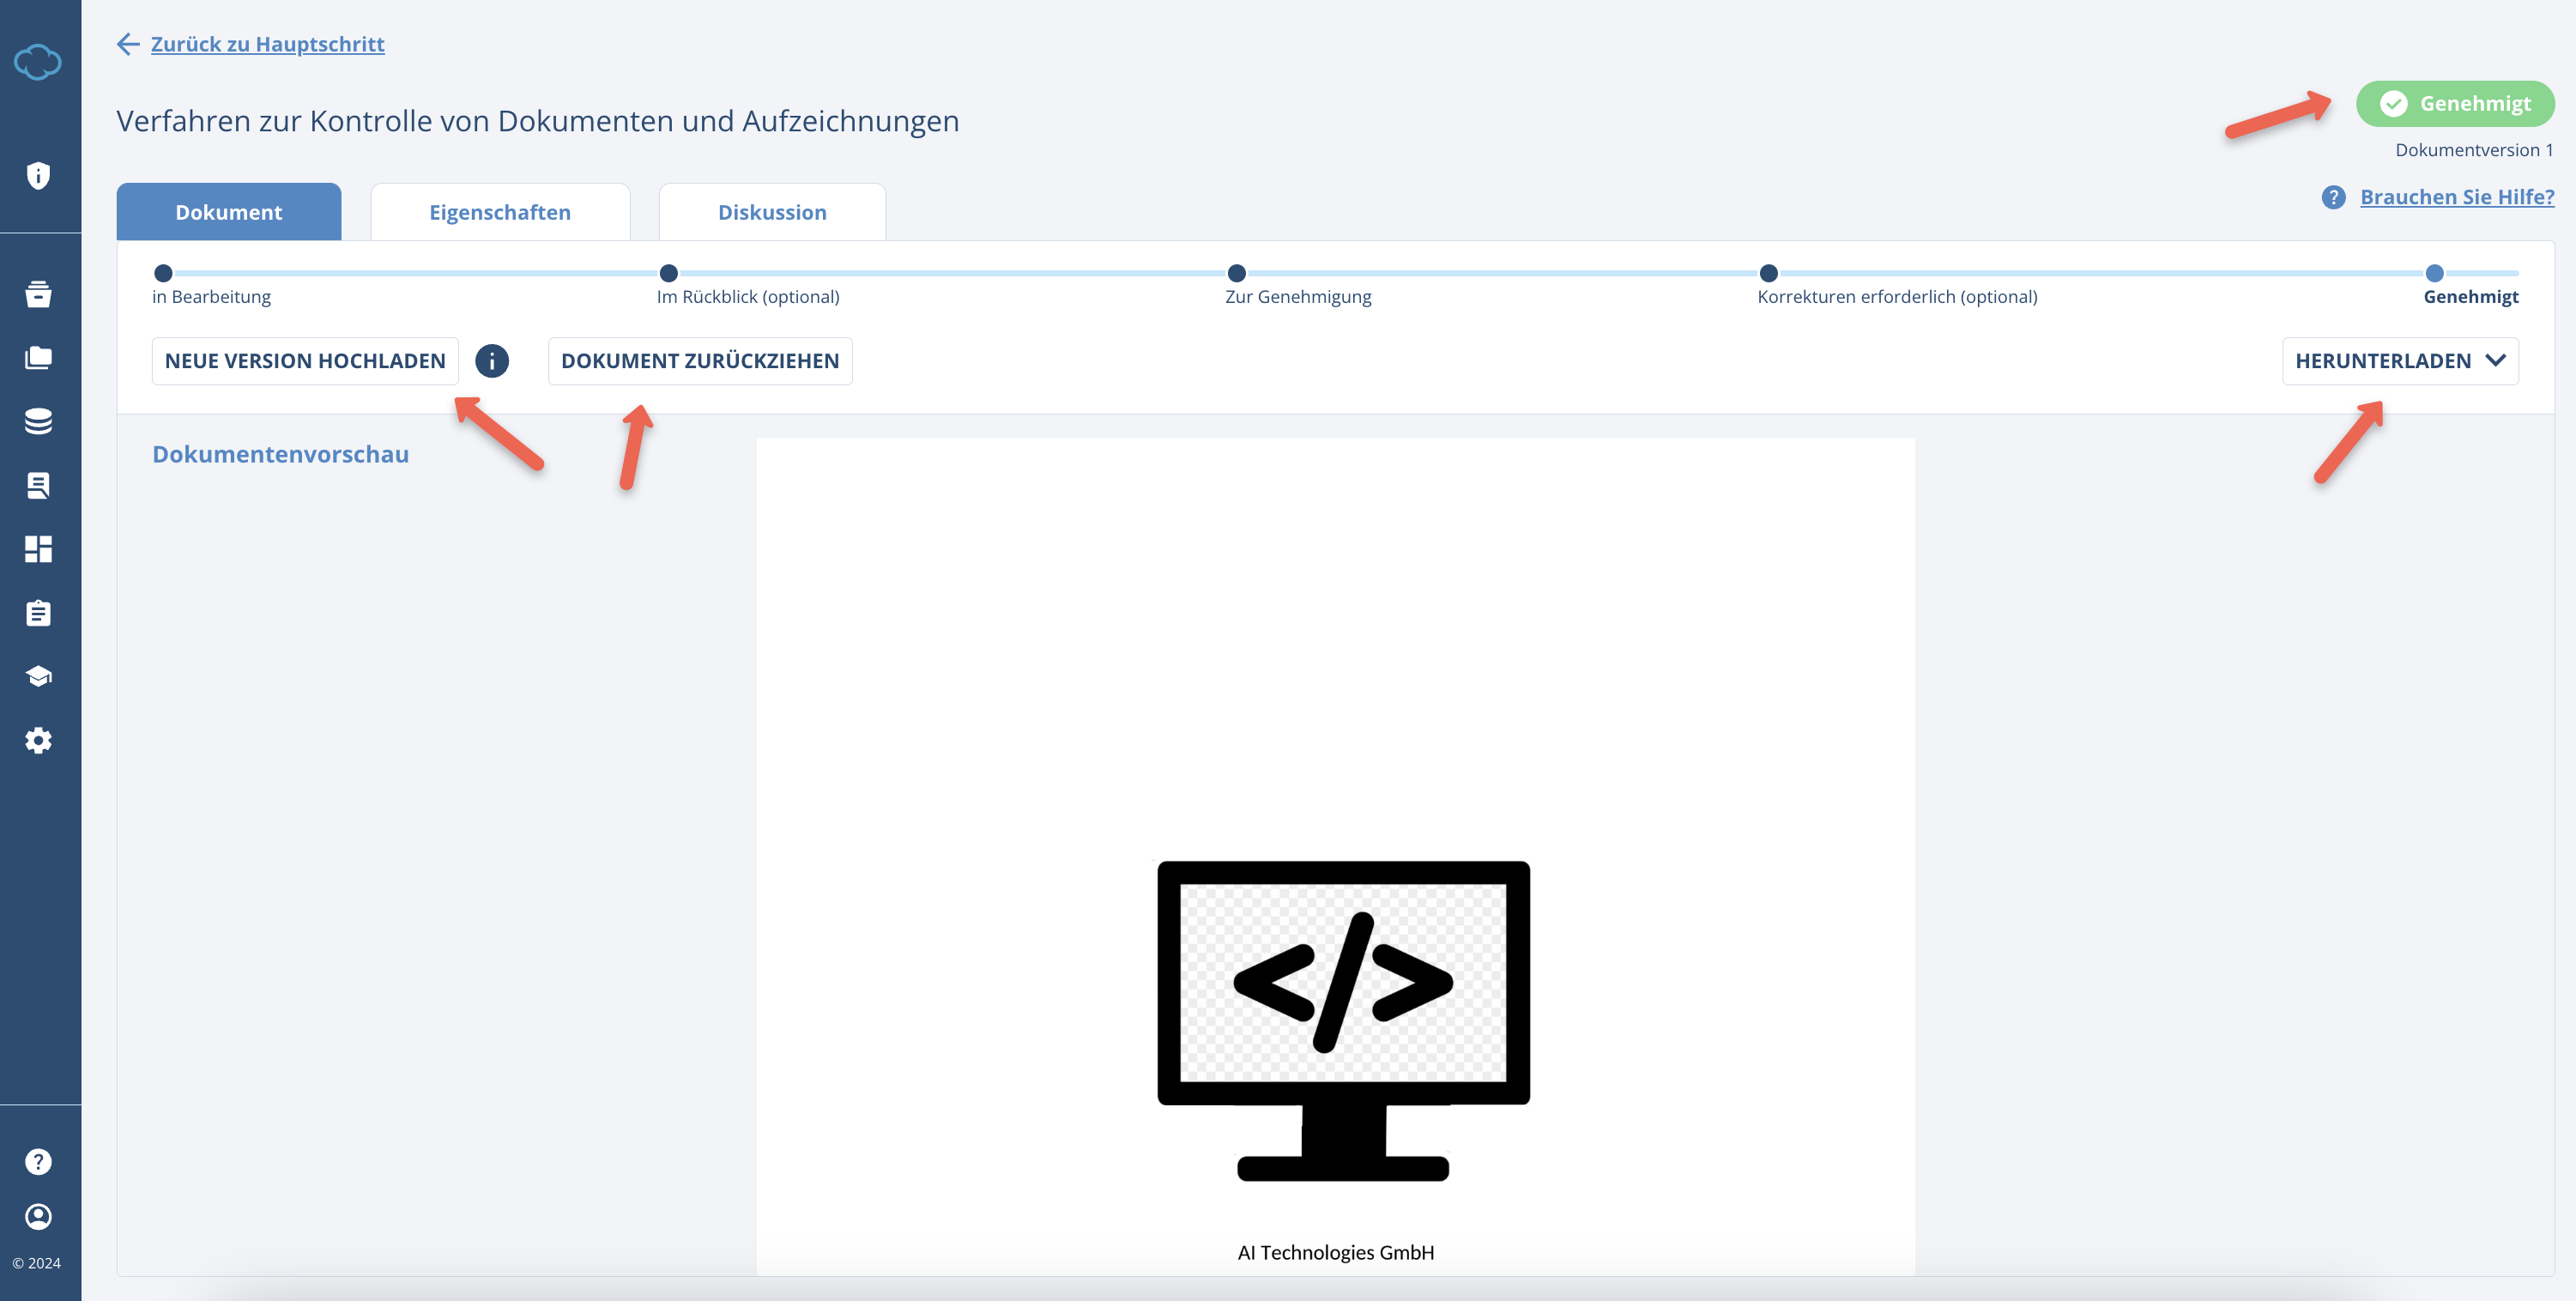Expand the Herunterladen dropdown
Screen dimensions: 2576x1301
2401,361
